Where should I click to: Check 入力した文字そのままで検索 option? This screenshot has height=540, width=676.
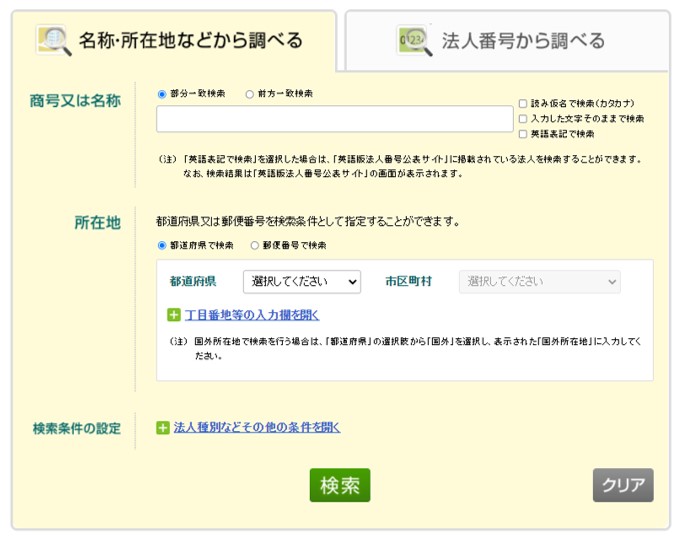click(x=523, y=119)
